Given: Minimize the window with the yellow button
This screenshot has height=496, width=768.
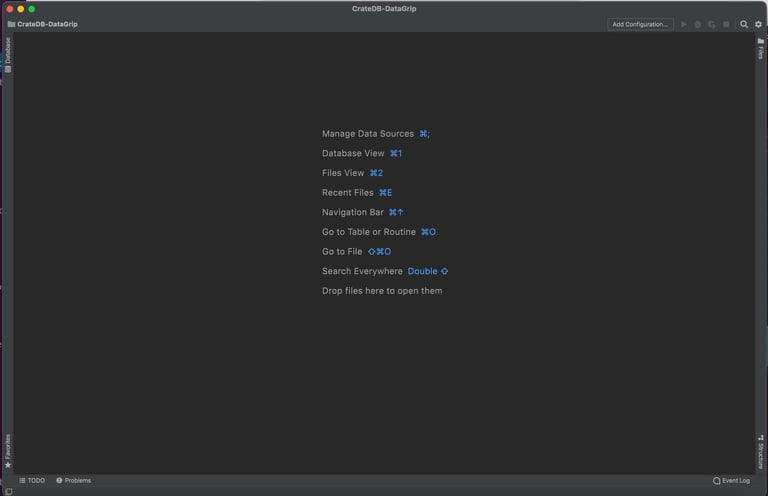Looking at the screenshot, I should click(21, 9).
